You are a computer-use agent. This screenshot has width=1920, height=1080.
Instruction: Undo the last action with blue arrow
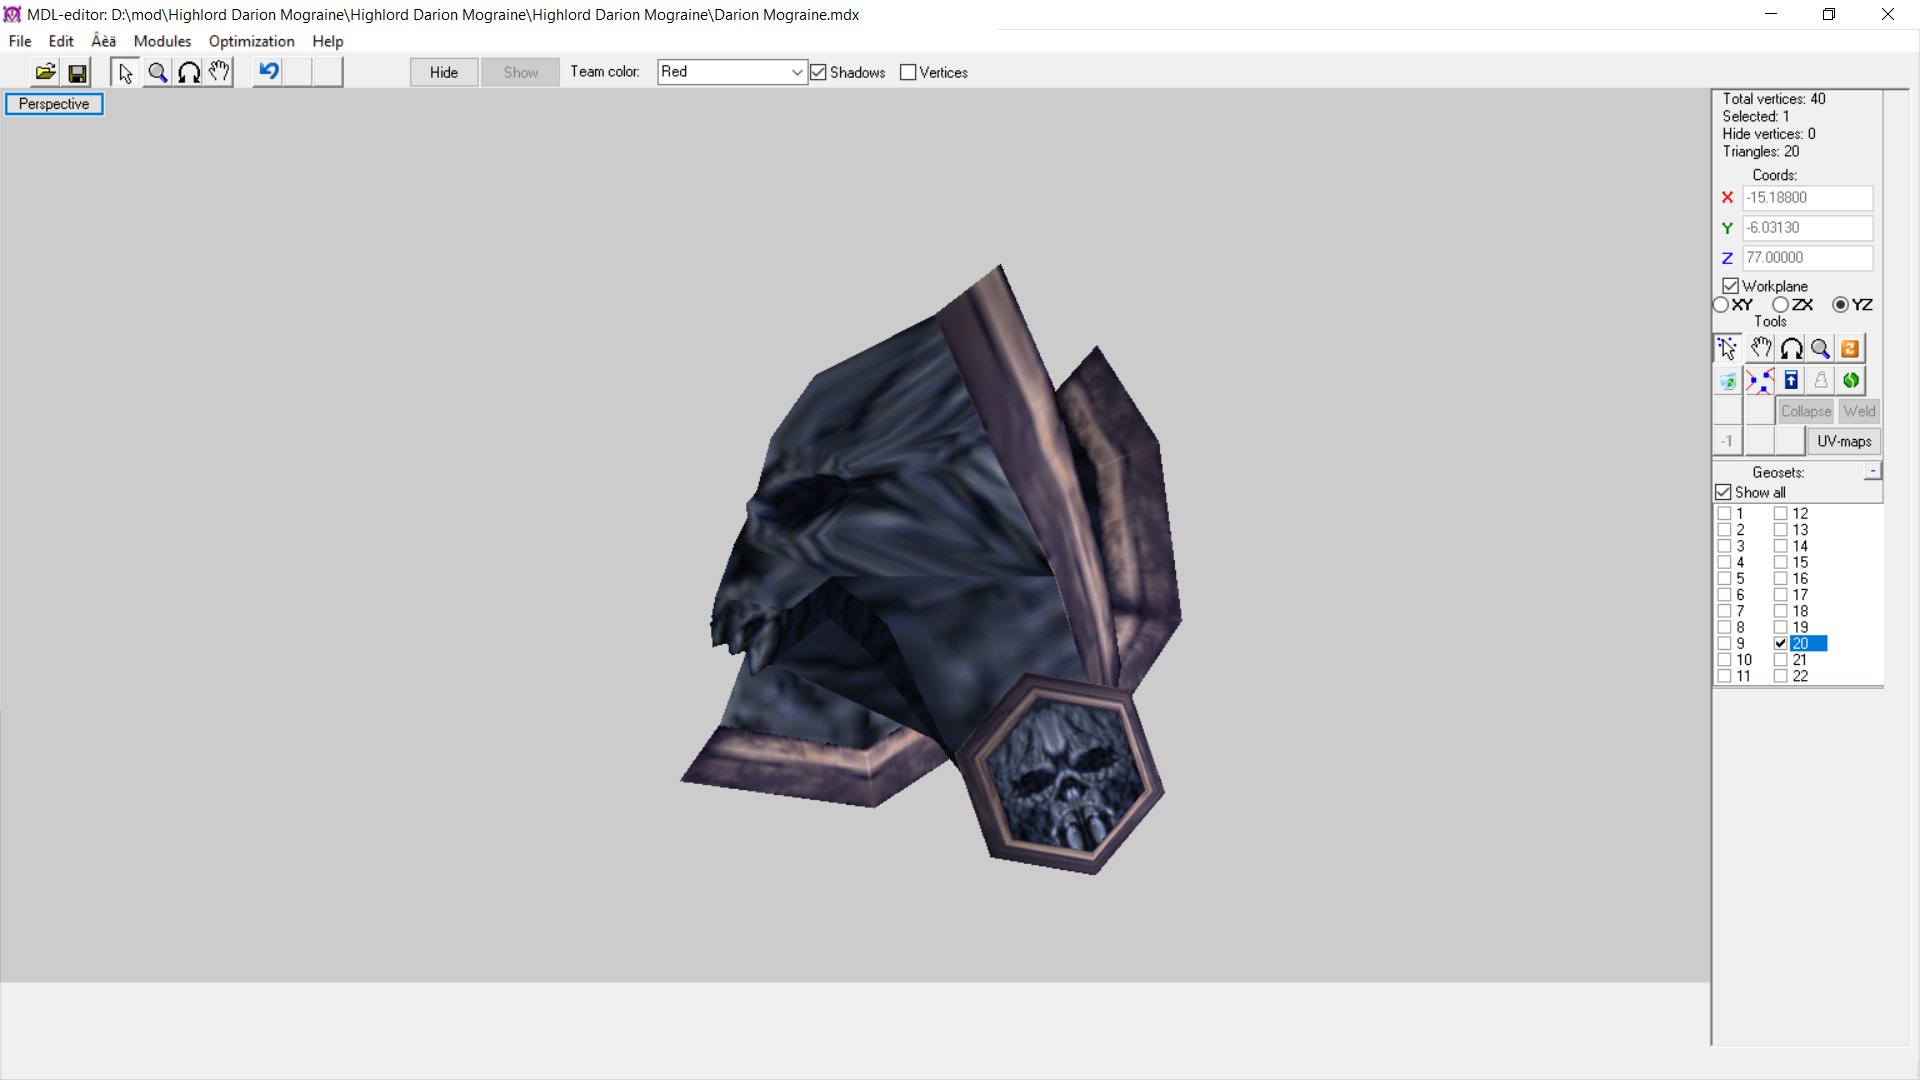tap(268, 72)
